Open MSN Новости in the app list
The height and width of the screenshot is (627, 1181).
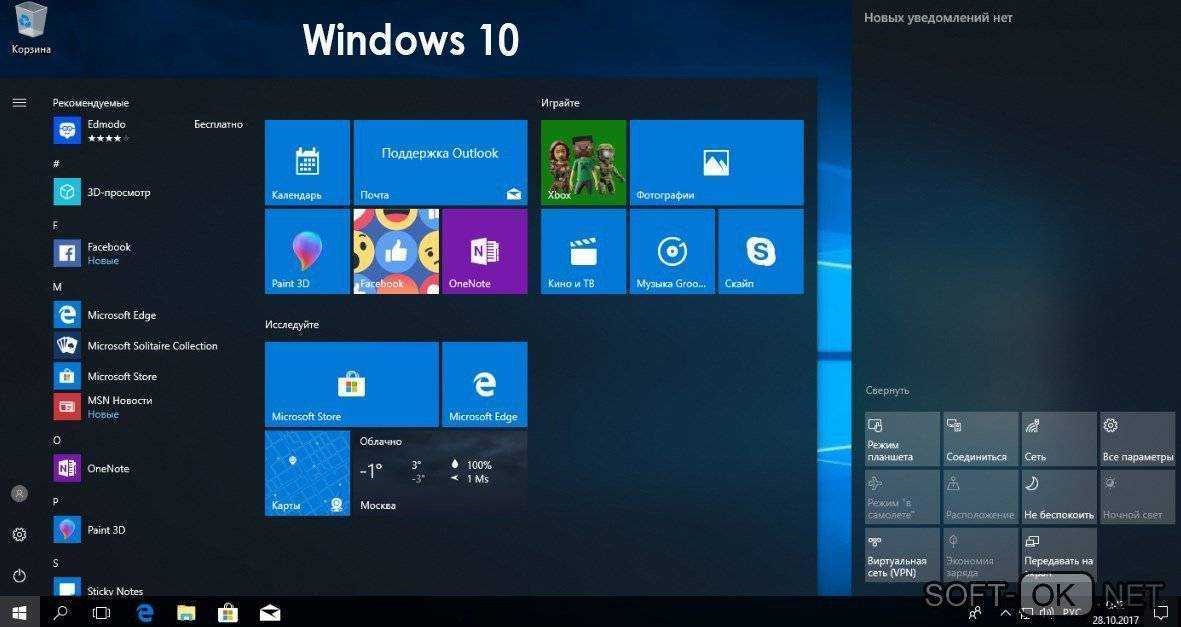pyautogui.click(x=148, y=407)
